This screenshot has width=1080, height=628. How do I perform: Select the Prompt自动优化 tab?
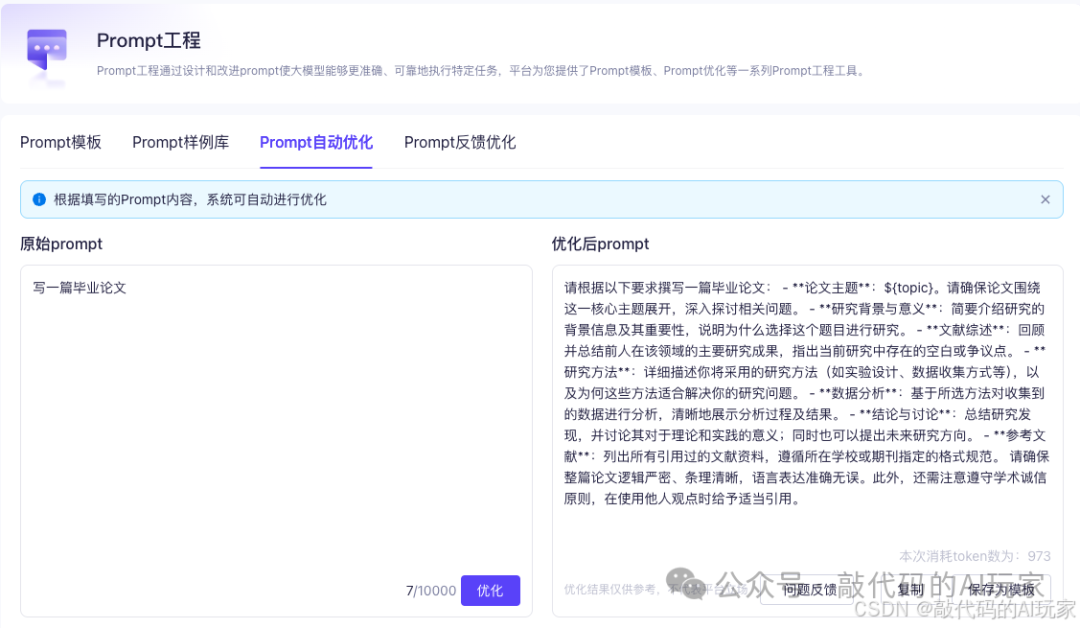click(x=316, y=142)
